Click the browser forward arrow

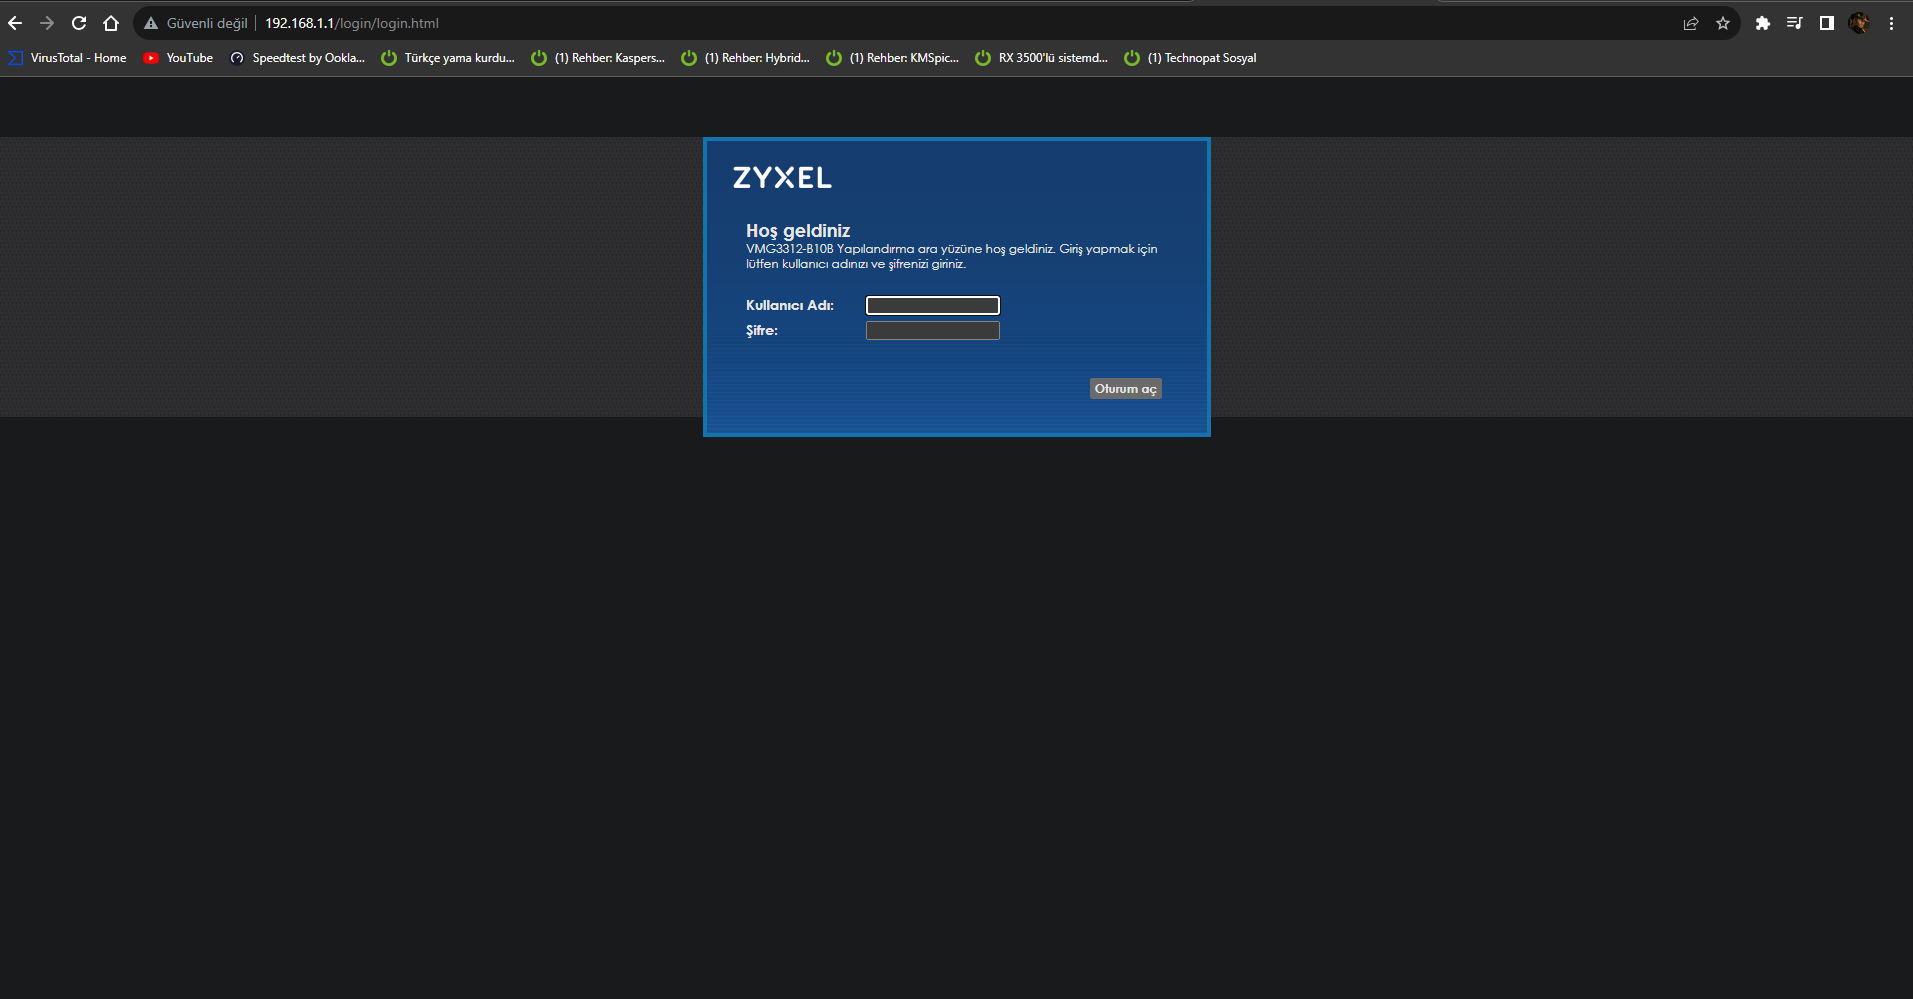coord(47,23)
